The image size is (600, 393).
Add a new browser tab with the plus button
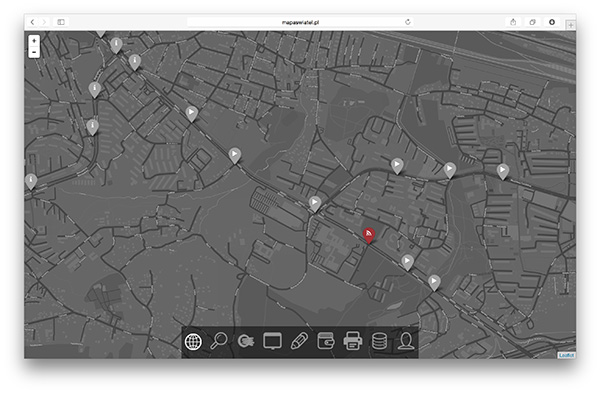(x=571, y=25)
